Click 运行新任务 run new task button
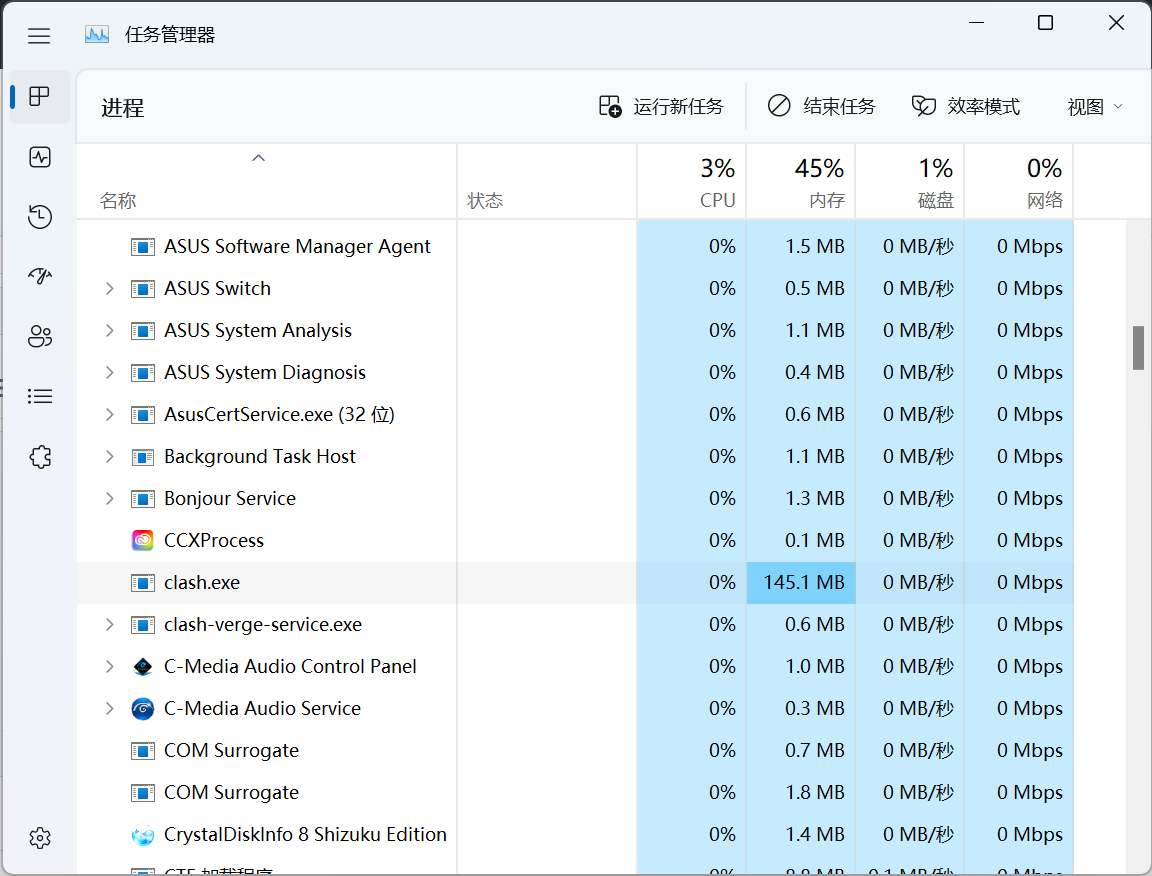This screenshot has width=1152, height=876. pos(661,107)
